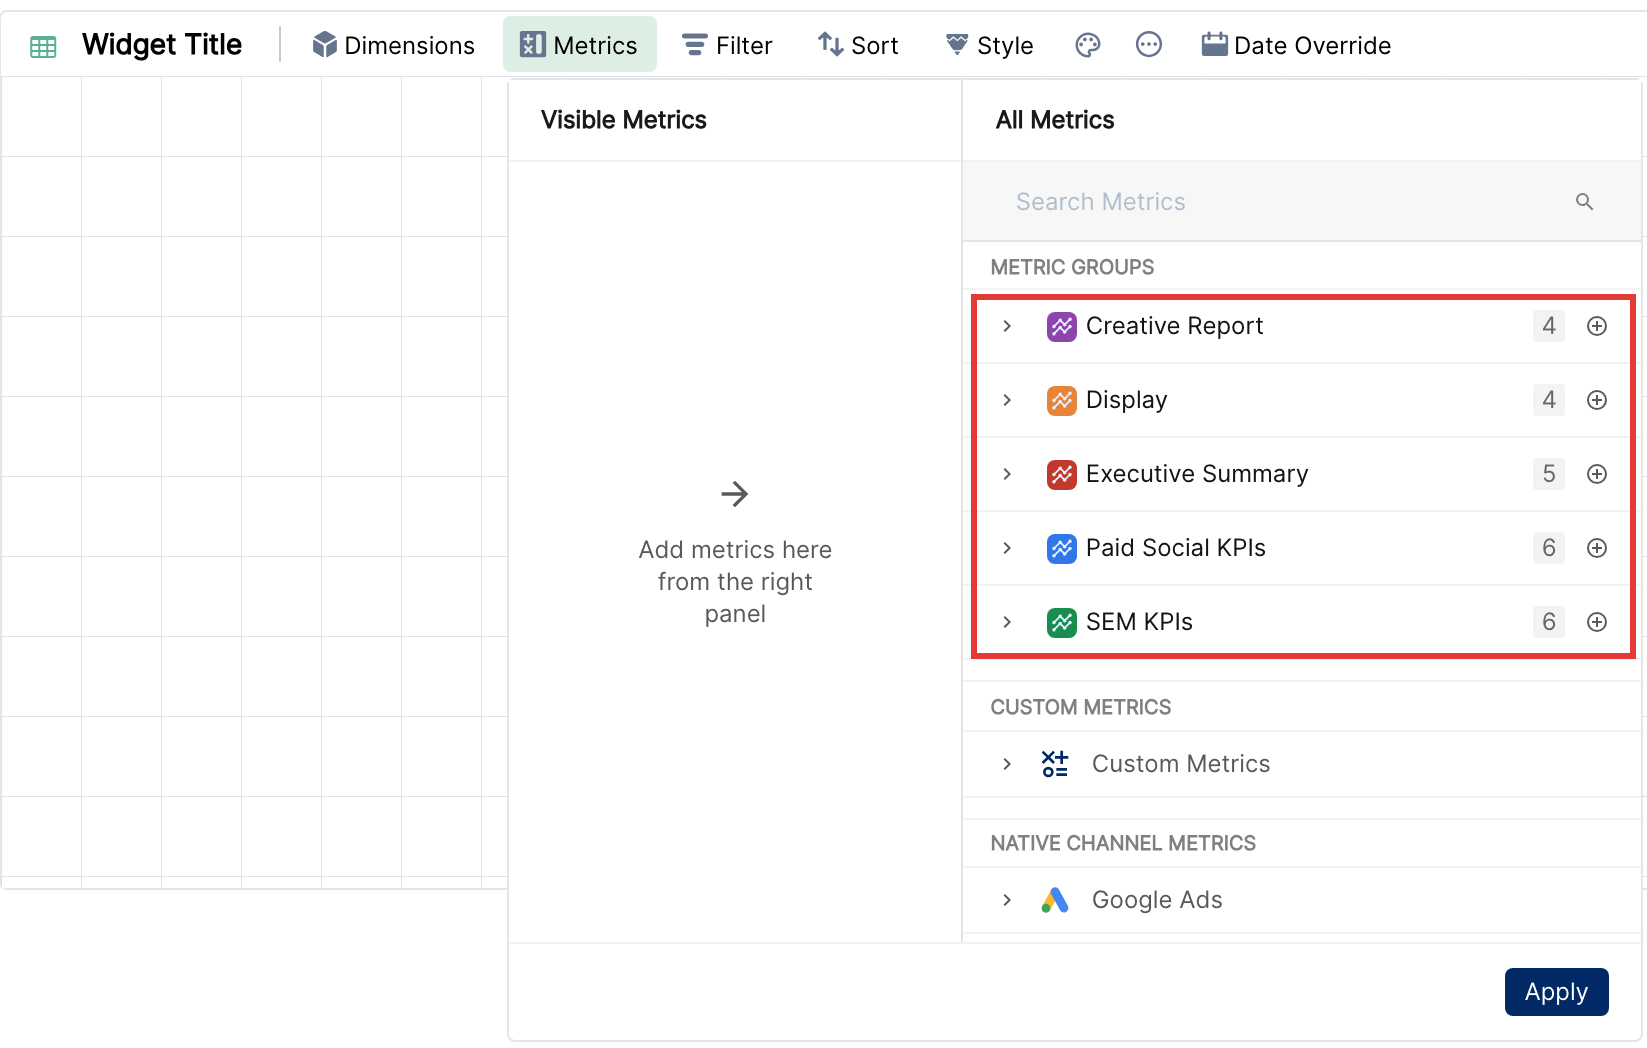Click the Custom Metrics formula icon

coord(1055,764)
